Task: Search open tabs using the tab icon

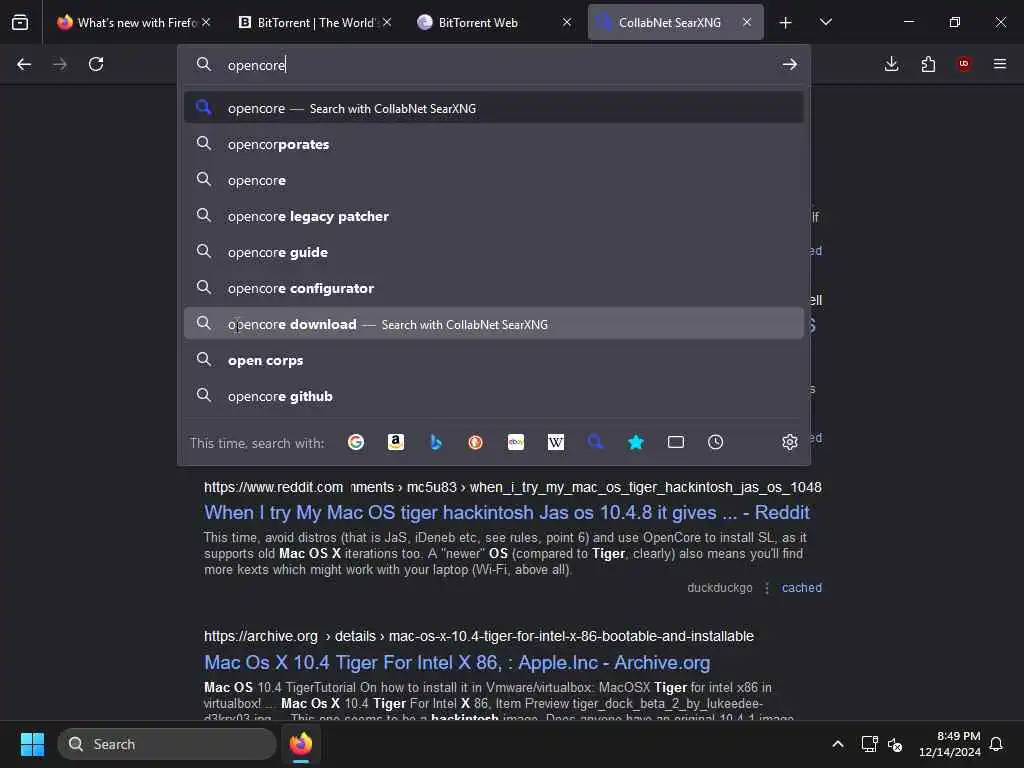Action: (676, 442)
